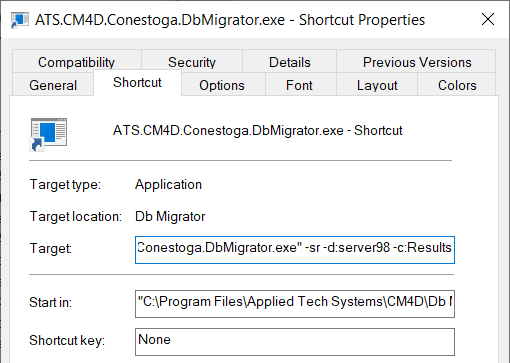The image size is (510, 363).
Task: Go to the Previous Versions tab
Action: pos(417,62)
